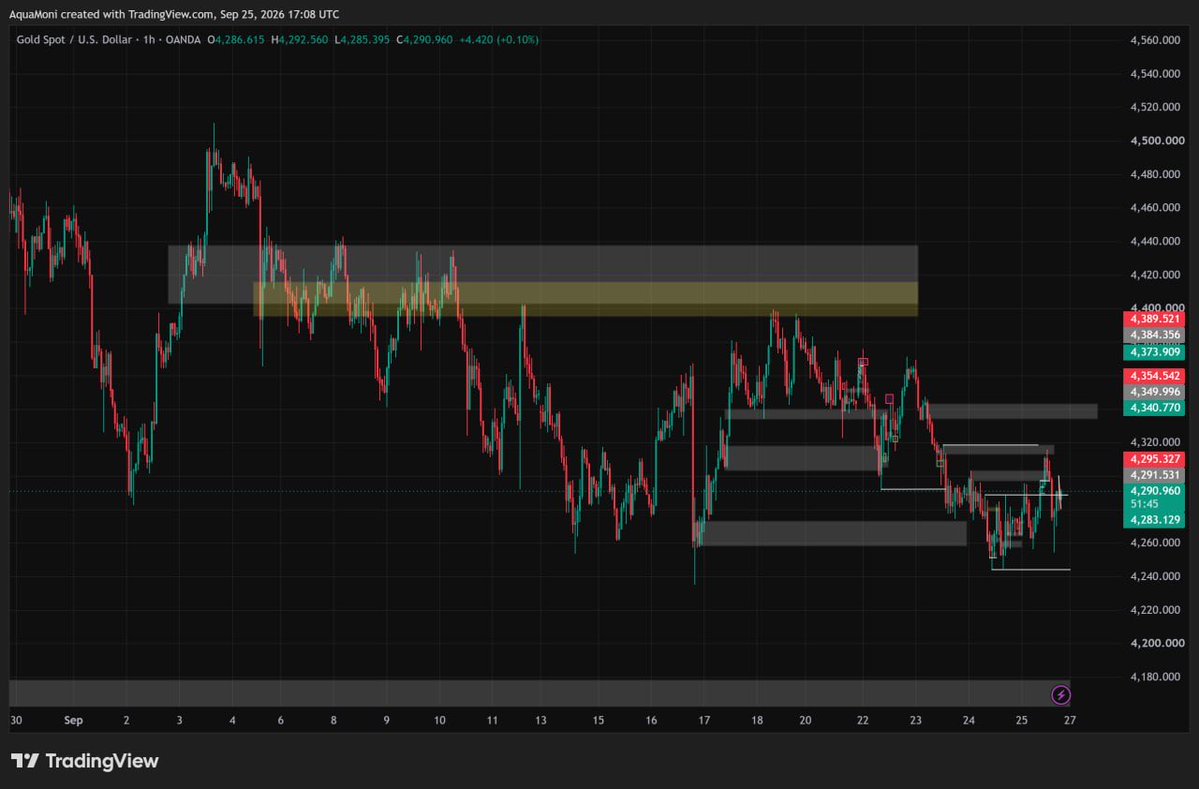
Task: Select the red 4,295.327 price label
Action: click(x=1154, y=459)
